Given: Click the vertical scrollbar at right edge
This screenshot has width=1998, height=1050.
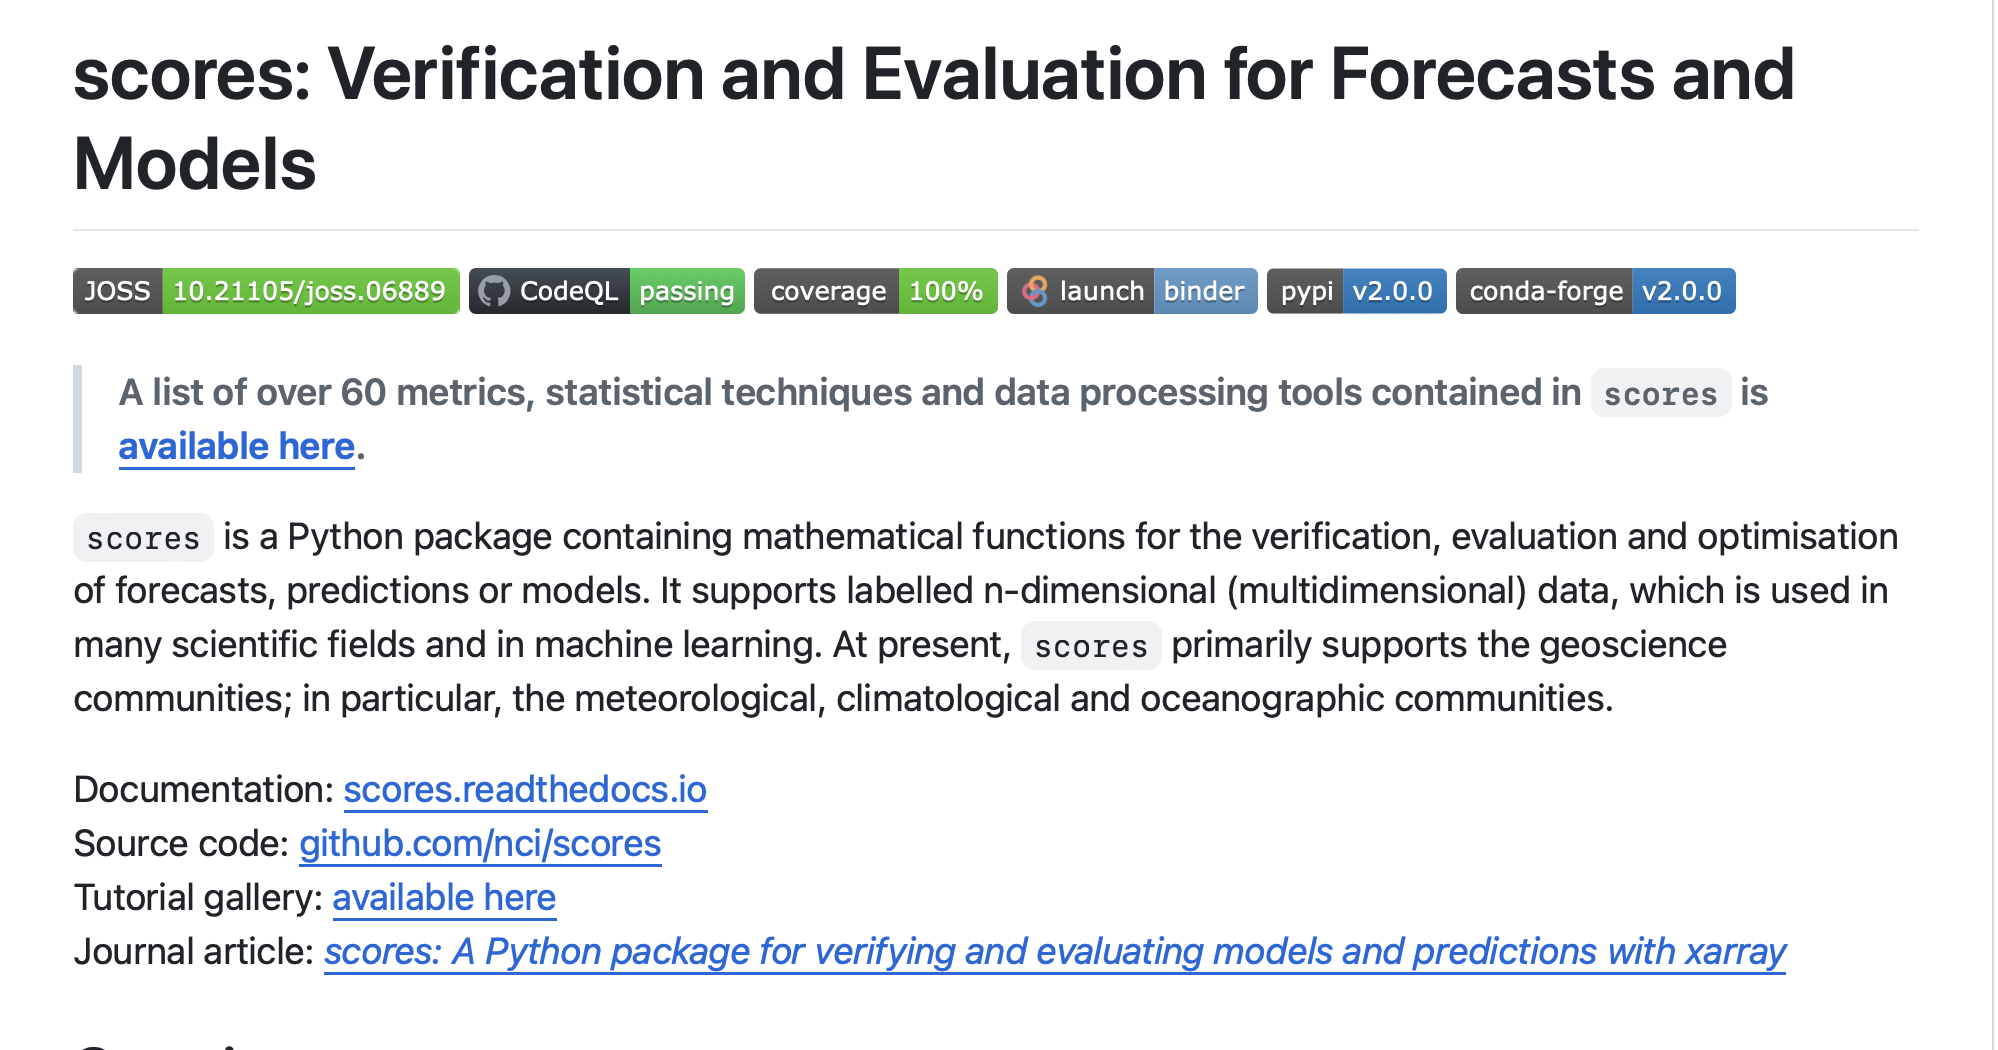Looking at the screenshot, I should [x=1995, y=525].
